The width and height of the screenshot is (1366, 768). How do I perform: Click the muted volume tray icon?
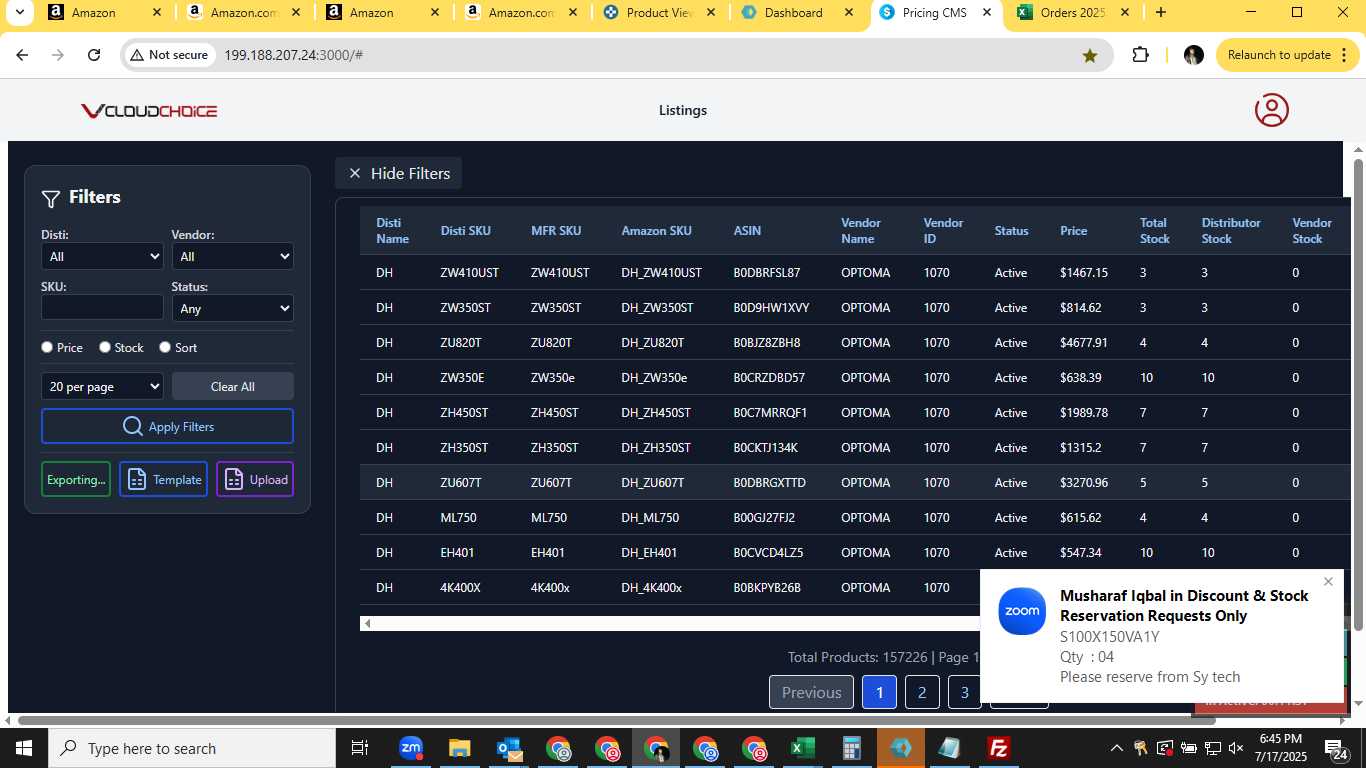click(x=1237, y=748)
